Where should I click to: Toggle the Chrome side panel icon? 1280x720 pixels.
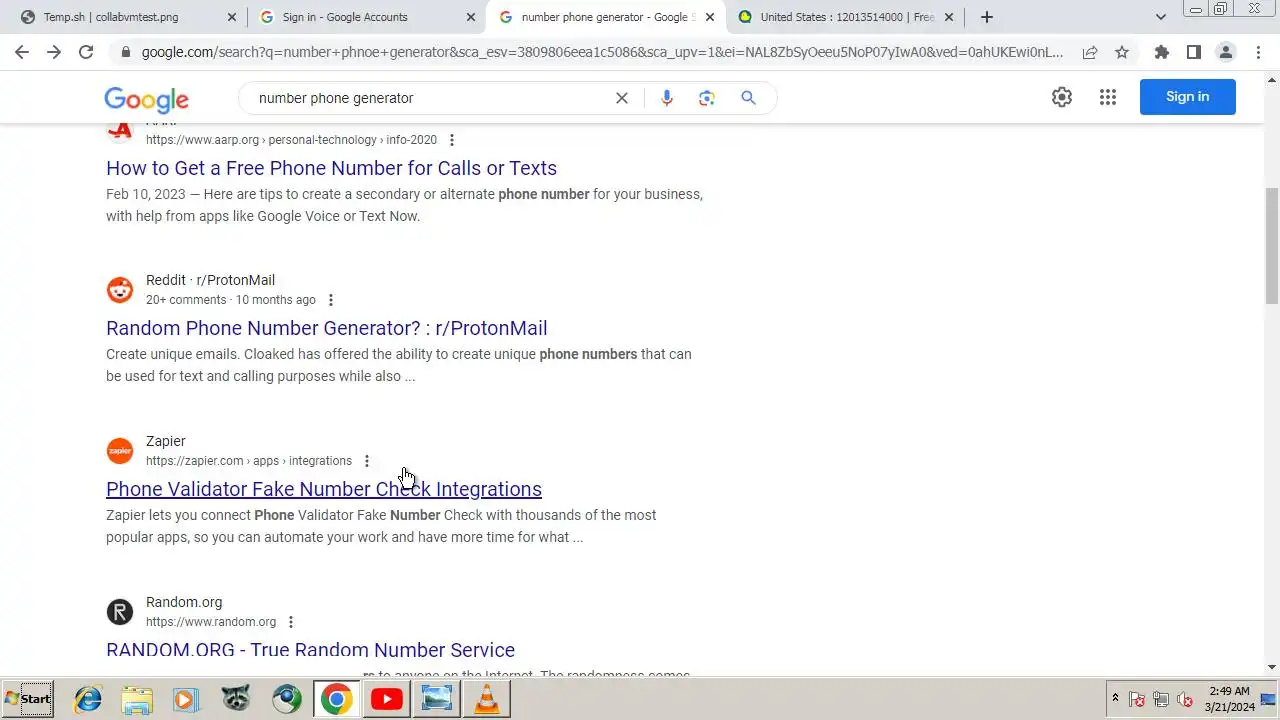[x=1194, y=52]
